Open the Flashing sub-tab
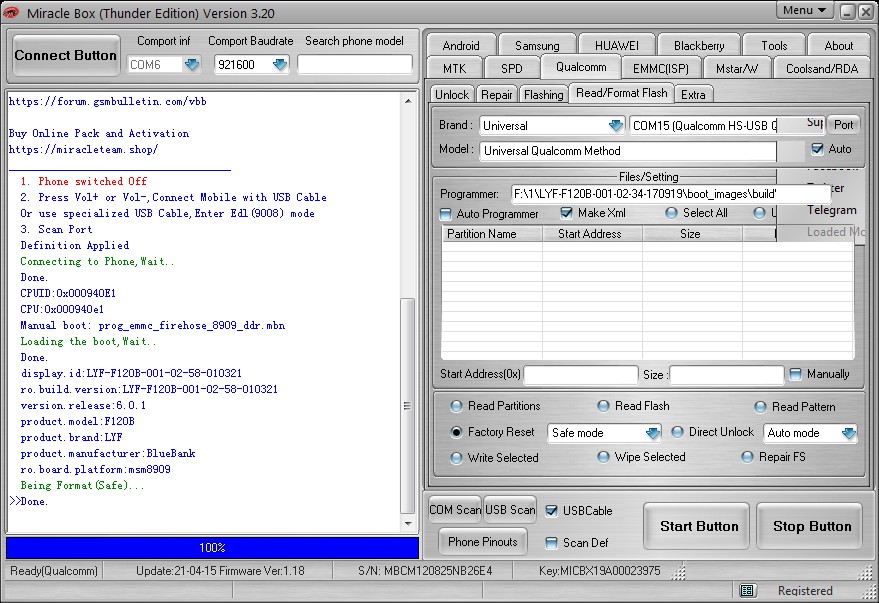 543,94
